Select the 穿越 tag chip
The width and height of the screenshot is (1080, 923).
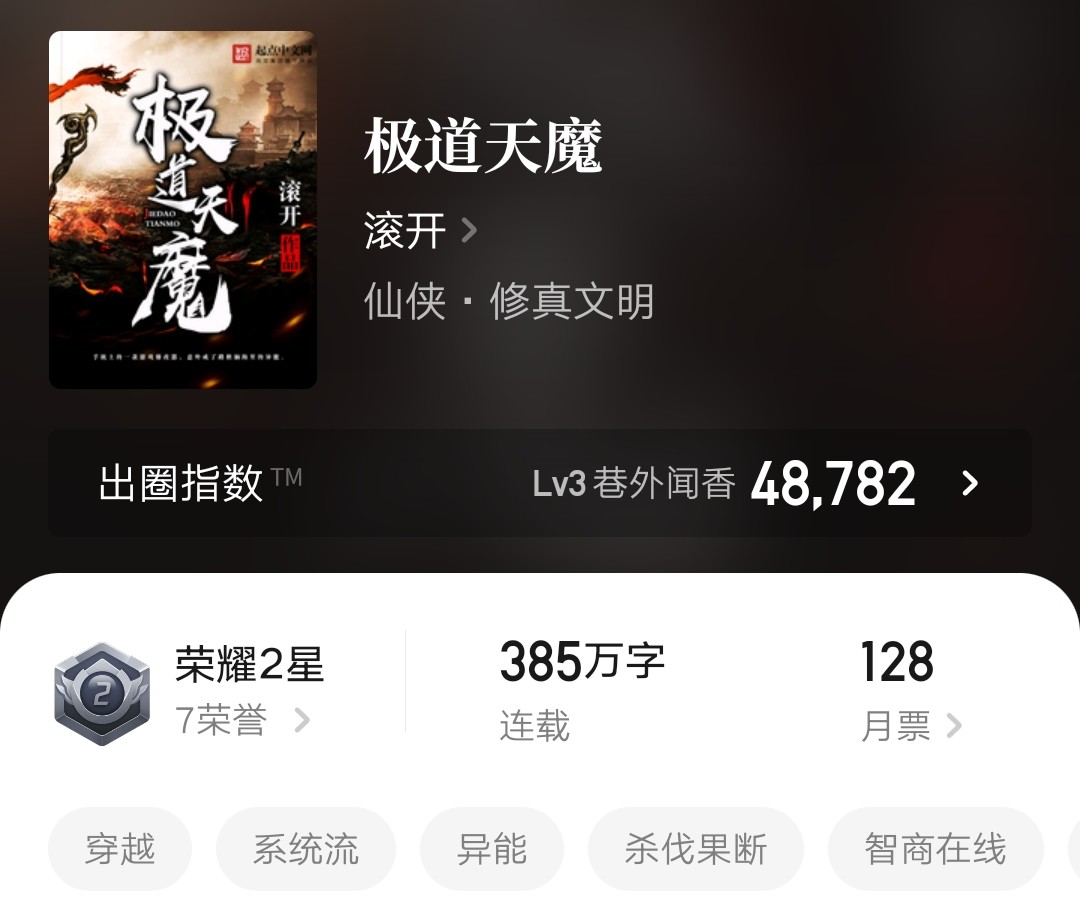point(120,849)
